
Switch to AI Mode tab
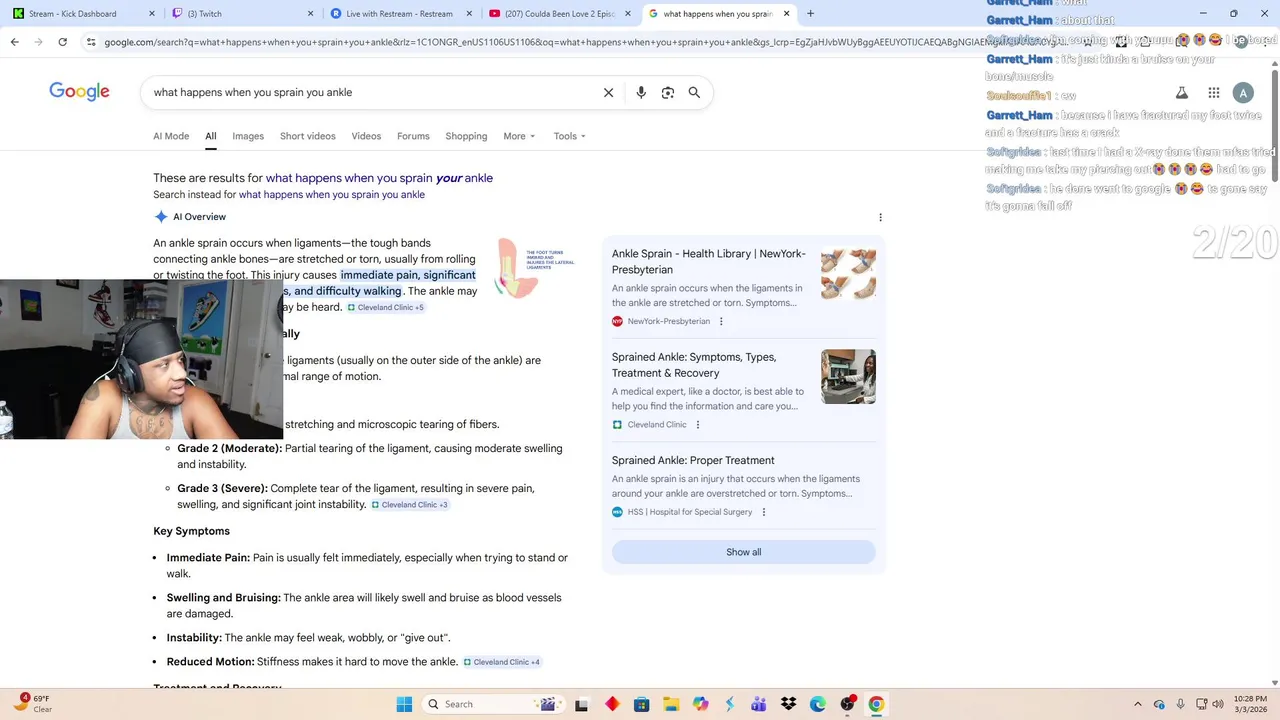[x=171, y=136]
